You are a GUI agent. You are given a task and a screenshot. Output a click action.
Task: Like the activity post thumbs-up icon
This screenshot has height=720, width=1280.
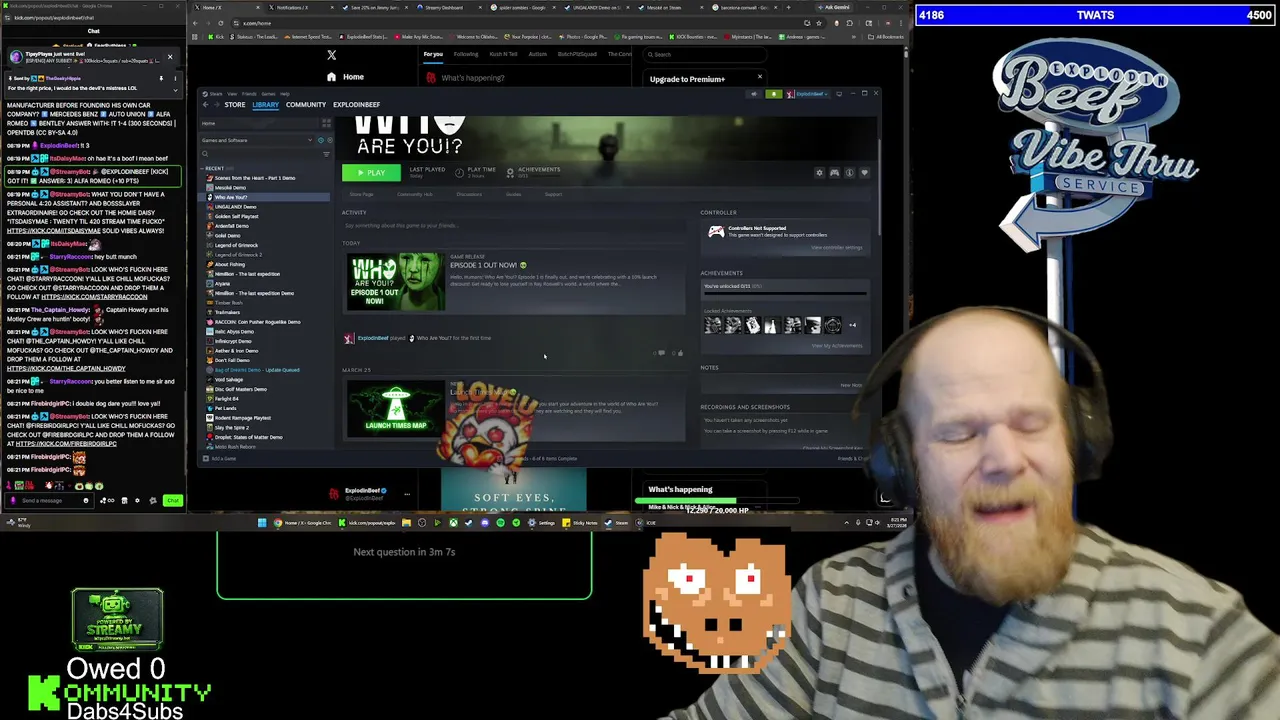click(680, 353)
